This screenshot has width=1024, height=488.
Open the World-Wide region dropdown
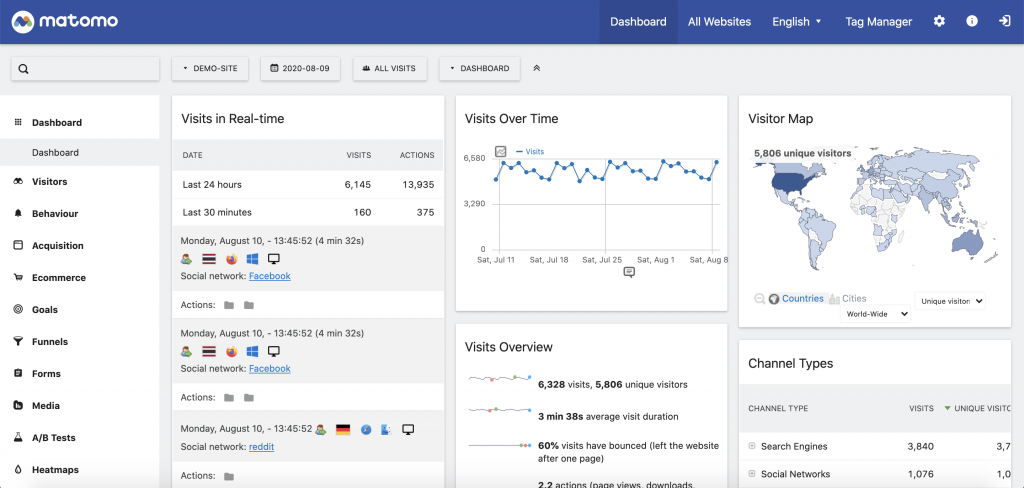875,314
